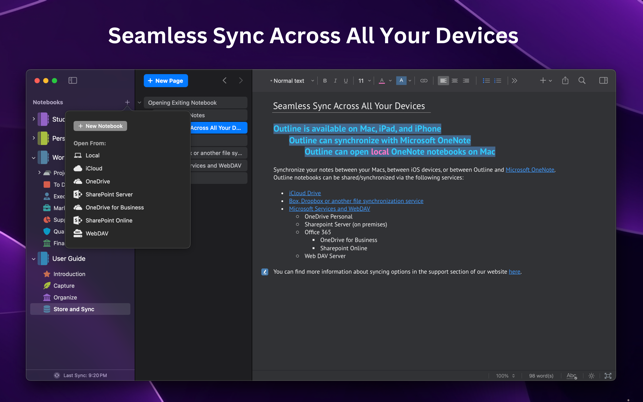Click the note tag icon beside paragraph
Viewport: 643px width, 402px height.
click(265, 272)
